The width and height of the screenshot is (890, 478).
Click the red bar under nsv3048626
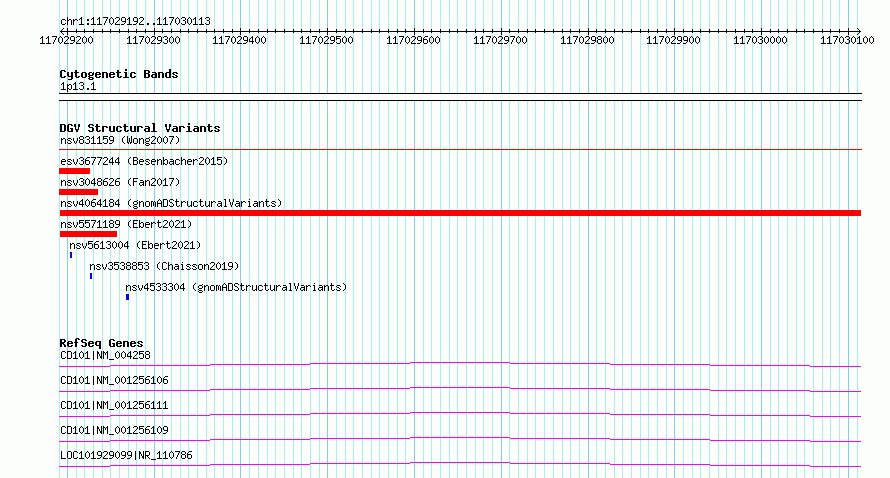(79, 192)
